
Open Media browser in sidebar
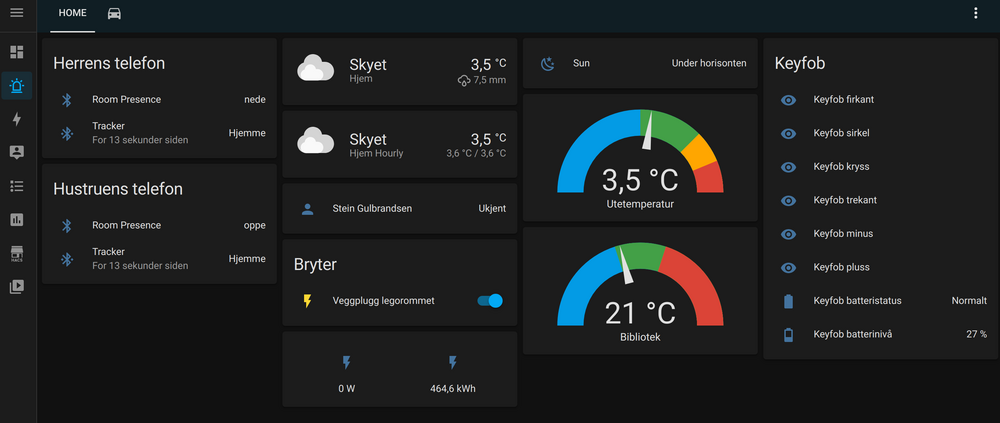click(x=17, y=286)
